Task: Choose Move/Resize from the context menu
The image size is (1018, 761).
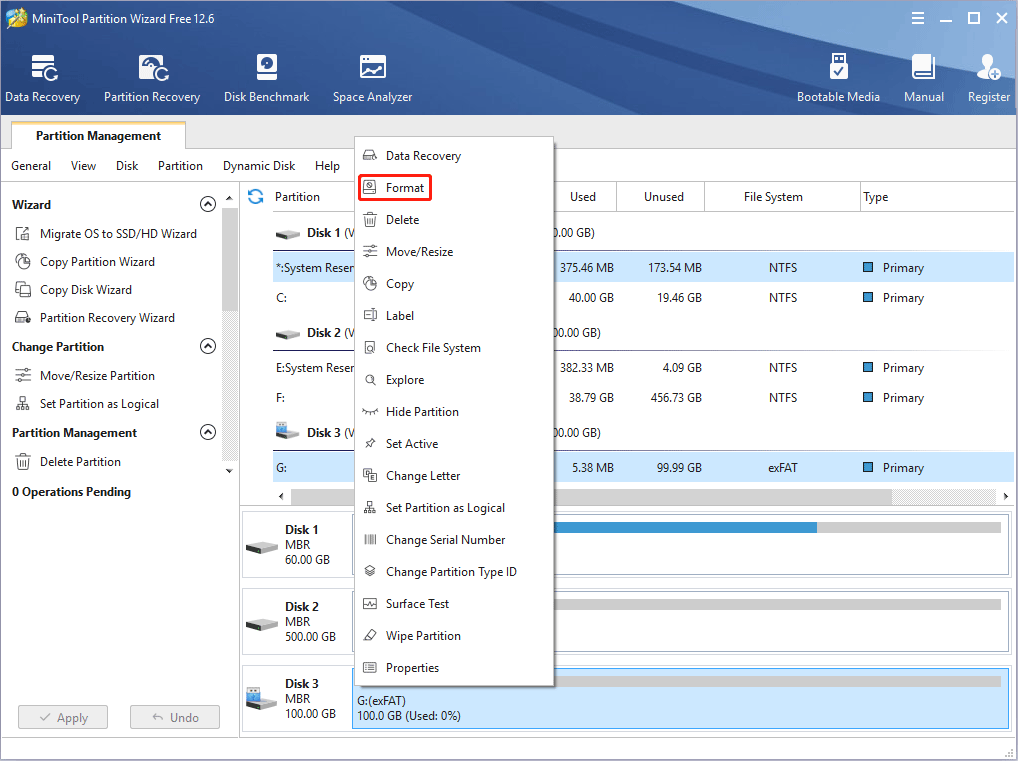Action: 454,252
